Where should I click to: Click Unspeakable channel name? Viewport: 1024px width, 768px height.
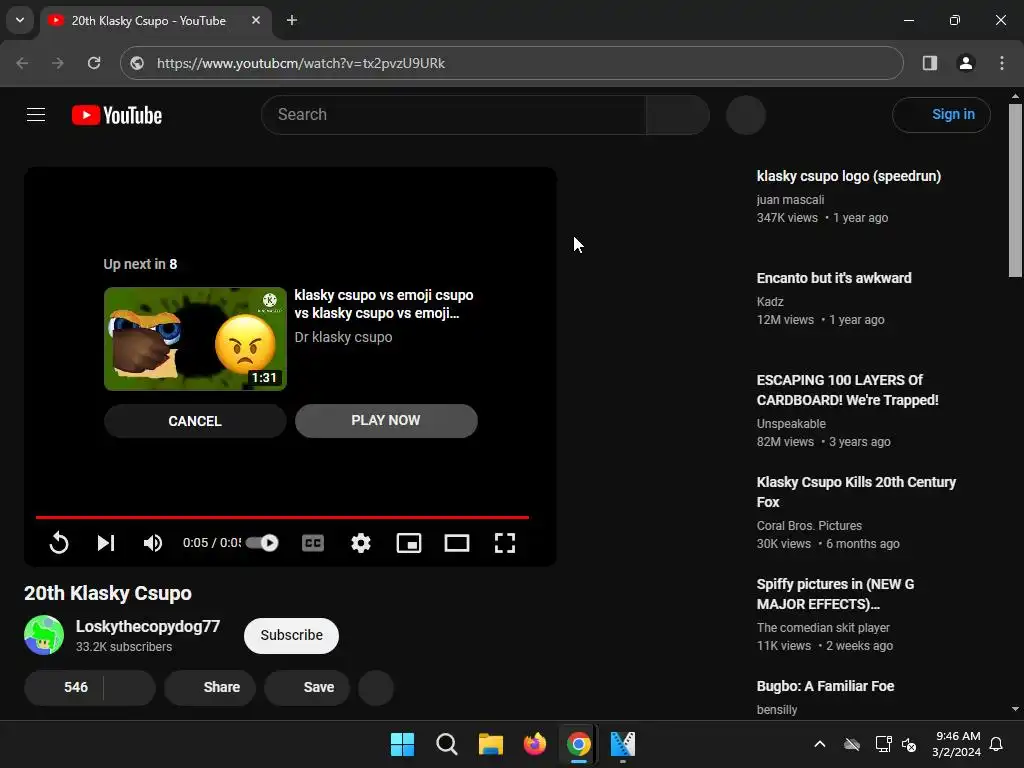pos(791,424)
